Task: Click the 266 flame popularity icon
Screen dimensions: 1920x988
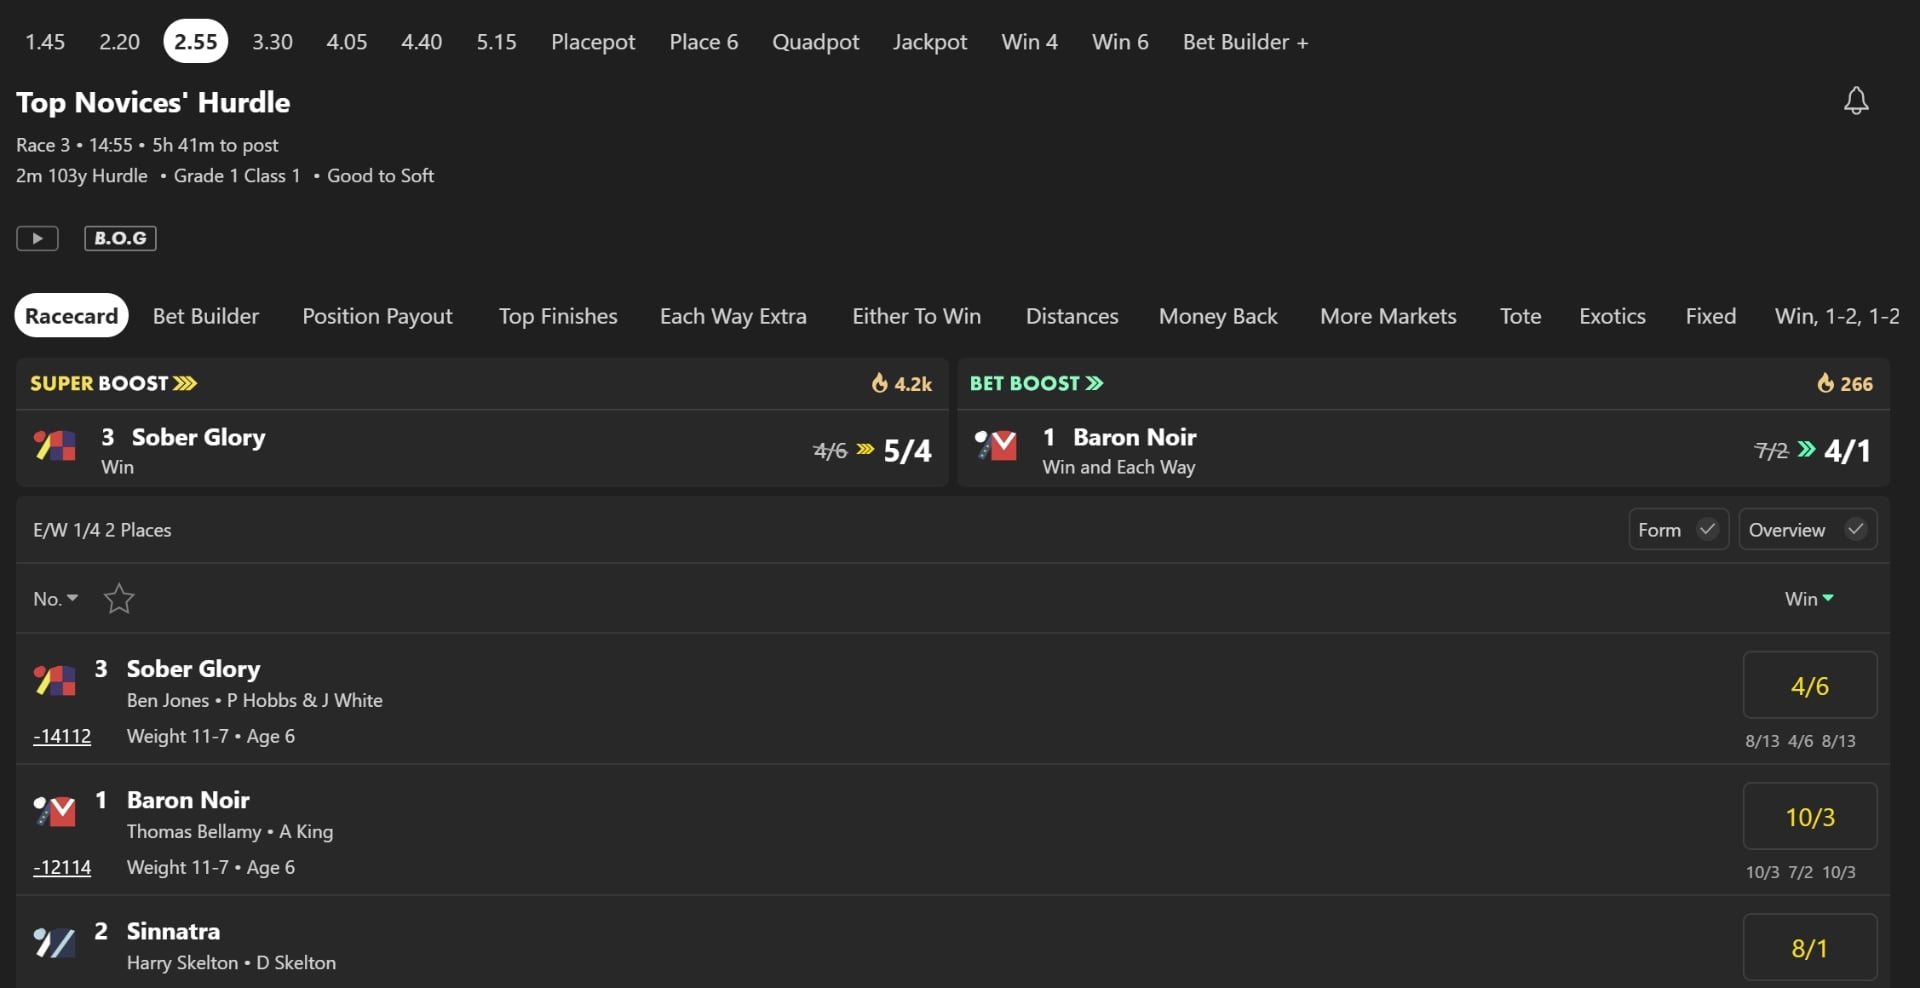Action: (x=1825, y=383)
